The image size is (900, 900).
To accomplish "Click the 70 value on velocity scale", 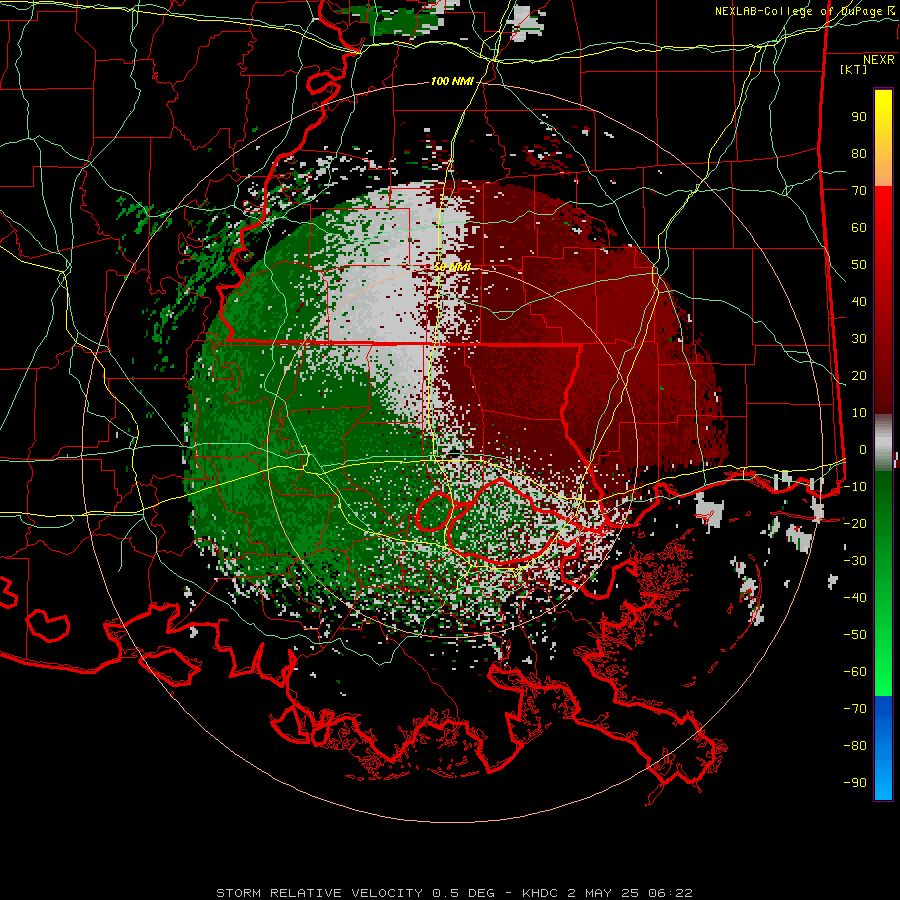I will coord(859,191).
